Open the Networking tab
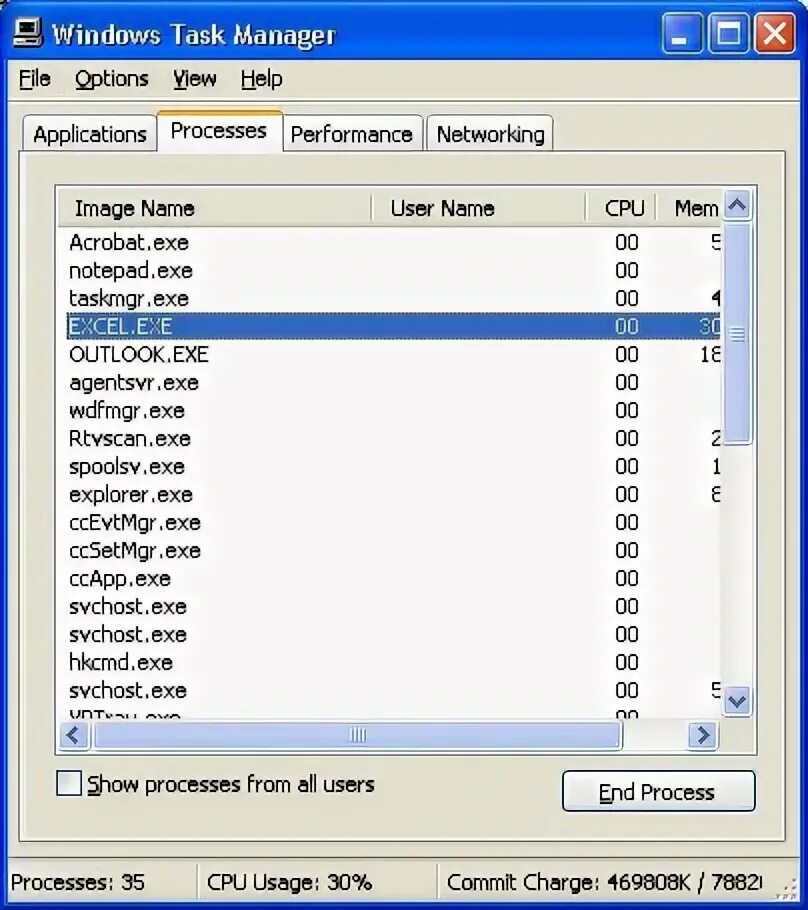This screenshot has height=910, width=808. tap(490, 134)
